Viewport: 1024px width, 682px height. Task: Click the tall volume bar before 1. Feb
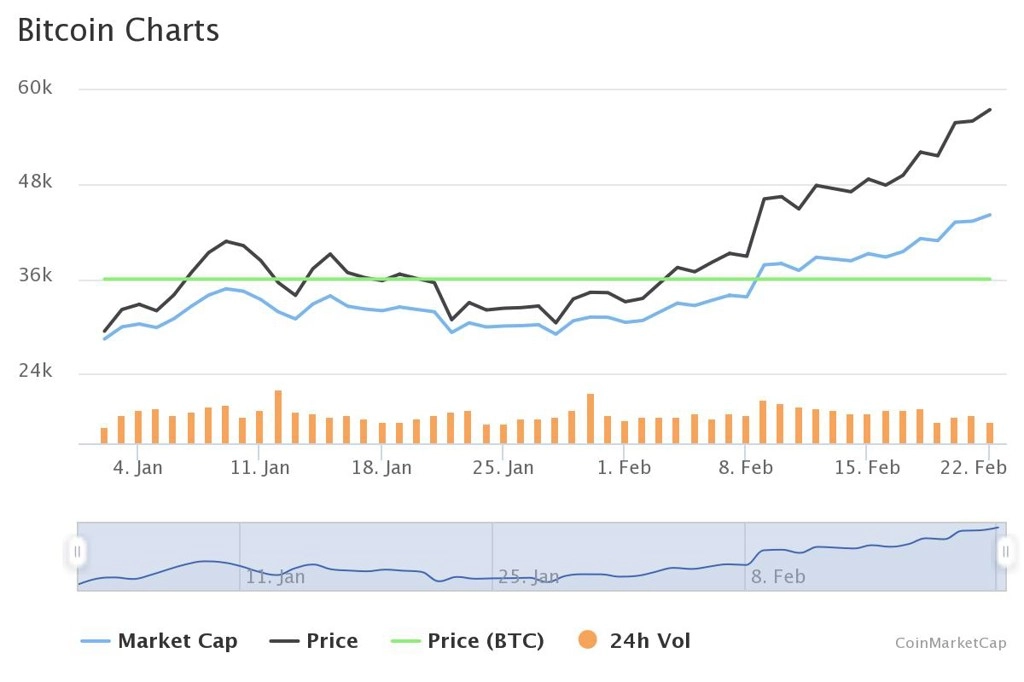(590, 419)
